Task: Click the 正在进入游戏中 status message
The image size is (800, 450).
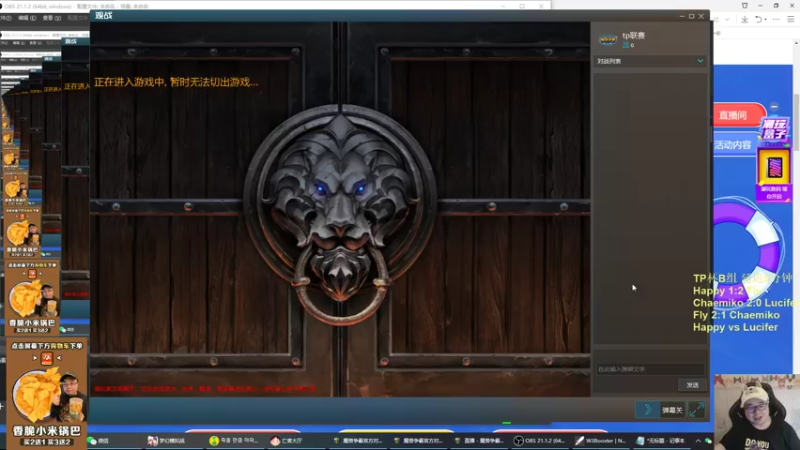Action: 176,82
